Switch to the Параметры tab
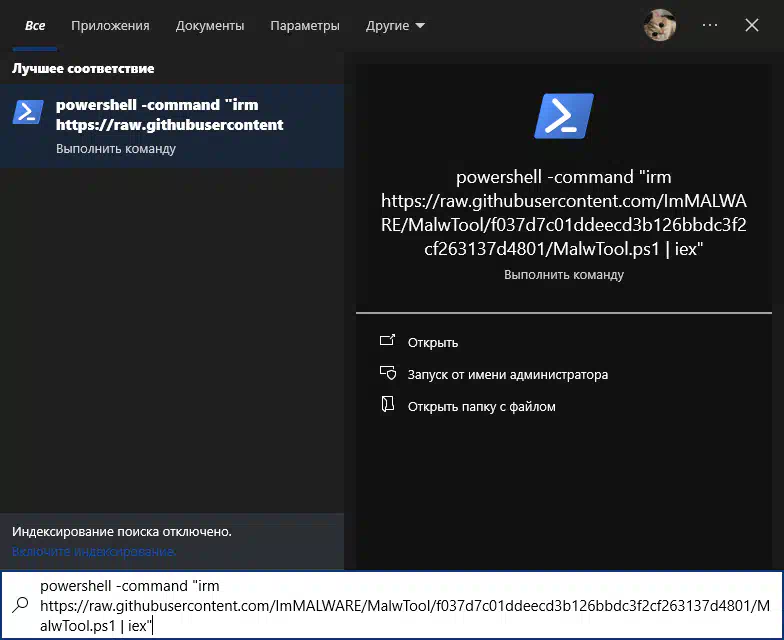This screenshot has width=784, height=640. coord(305,26)
